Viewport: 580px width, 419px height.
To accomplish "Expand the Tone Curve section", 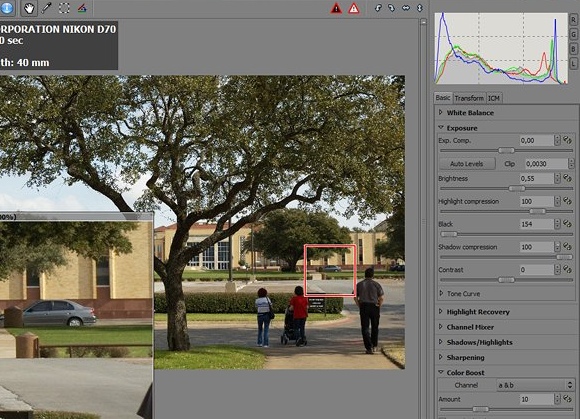I will (x=463, y=294).
